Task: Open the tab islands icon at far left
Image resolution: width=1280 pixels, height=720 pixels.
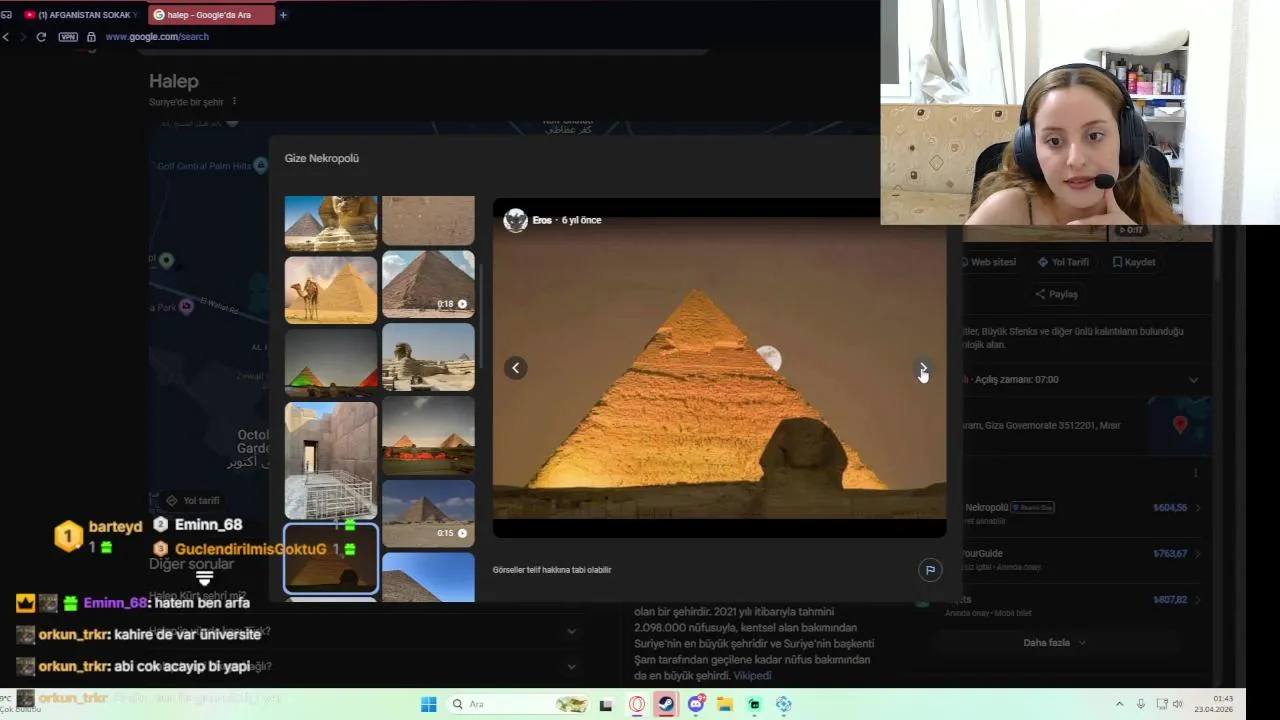Action: [x=6, y=15]
